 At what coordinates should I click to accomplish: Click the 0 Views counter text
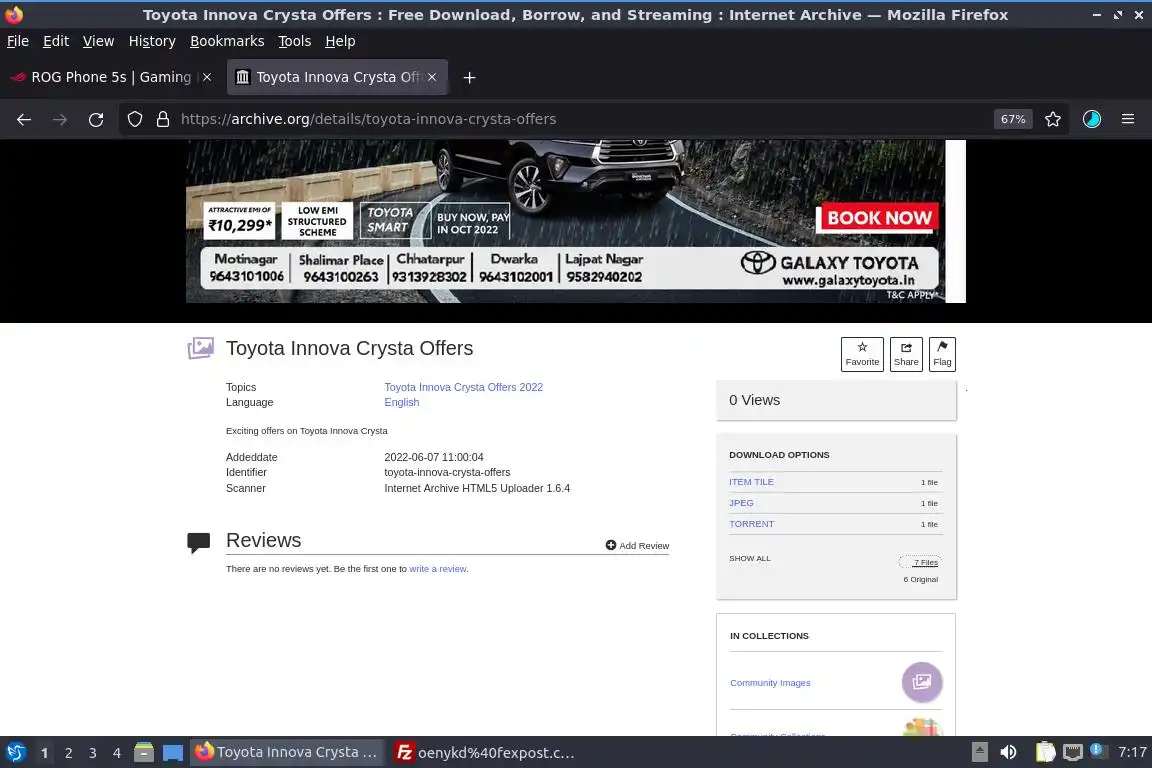pos(755,401)
